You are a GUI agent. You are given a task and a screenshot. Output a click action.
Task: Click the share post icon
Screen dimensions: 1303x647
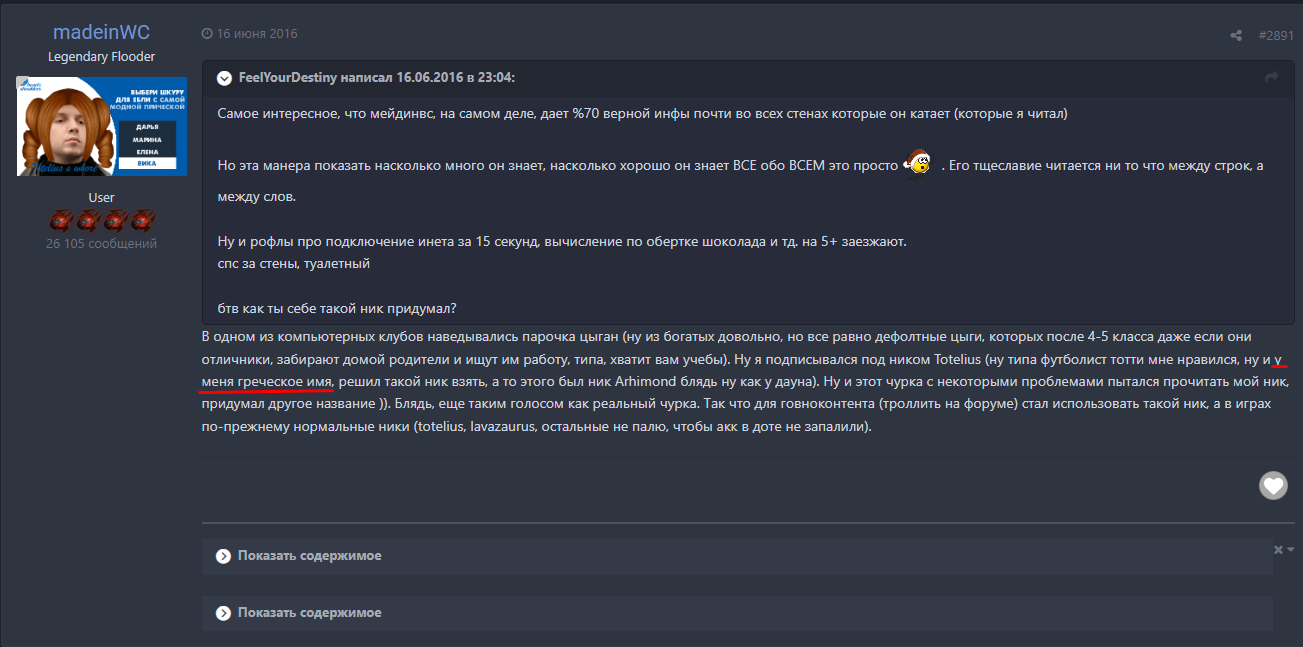[x=1236, y=36]
